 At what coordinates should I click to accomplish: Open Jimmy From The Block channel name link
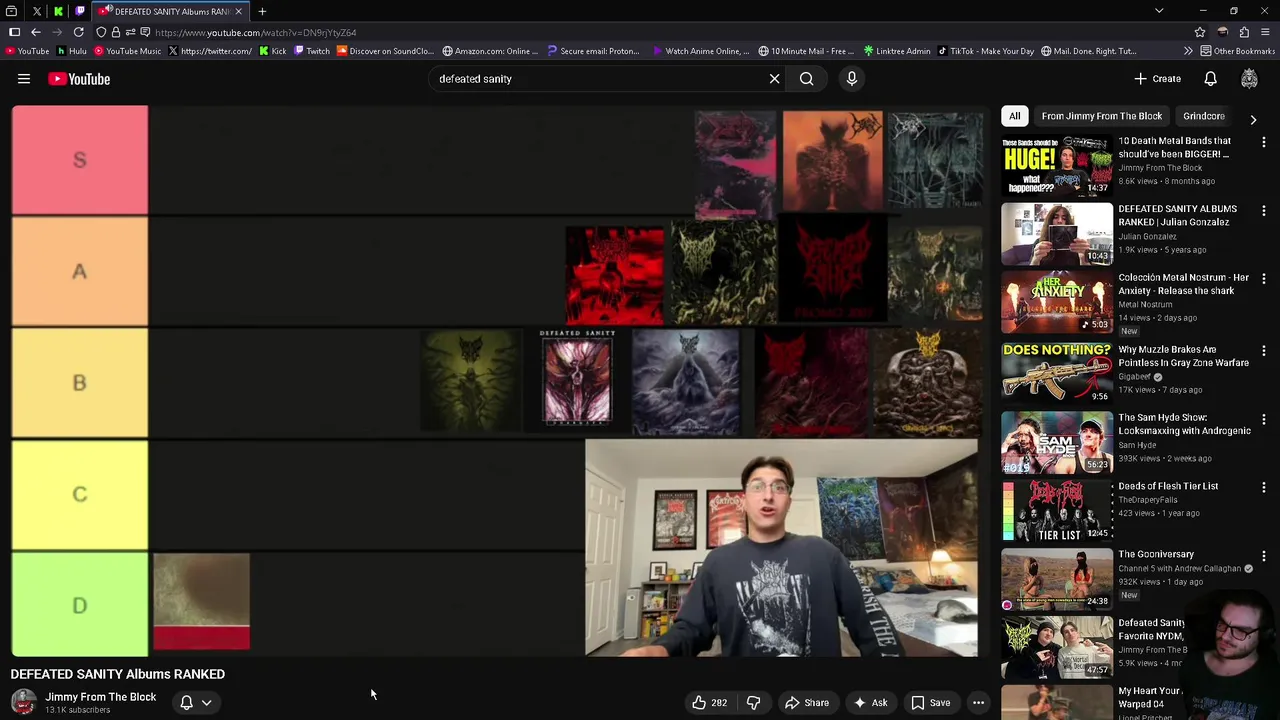[x=100, y=697]
